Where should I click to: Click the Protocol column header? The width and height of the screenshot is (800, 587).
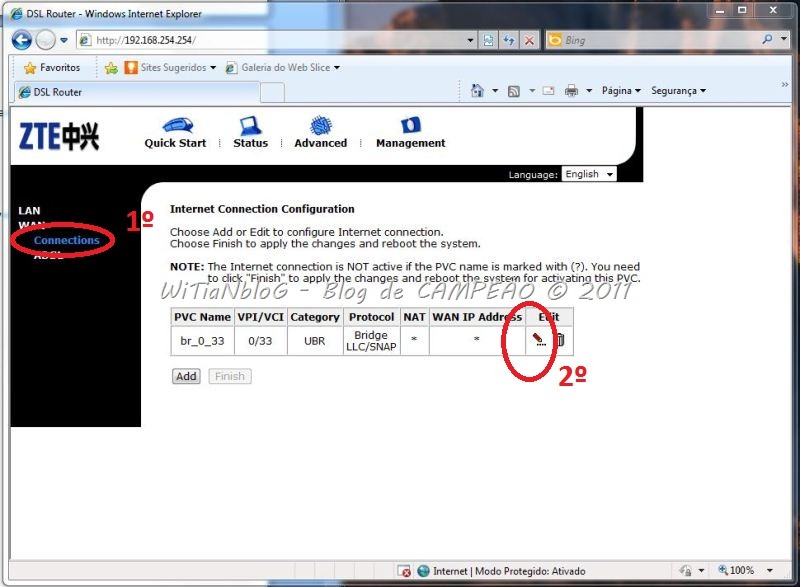coord(371,317)
